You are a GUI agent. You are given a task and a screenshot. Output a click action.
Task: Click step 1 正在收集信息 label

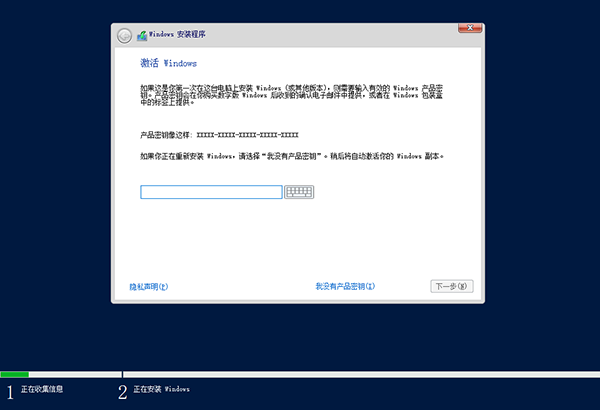pos(42,389)
